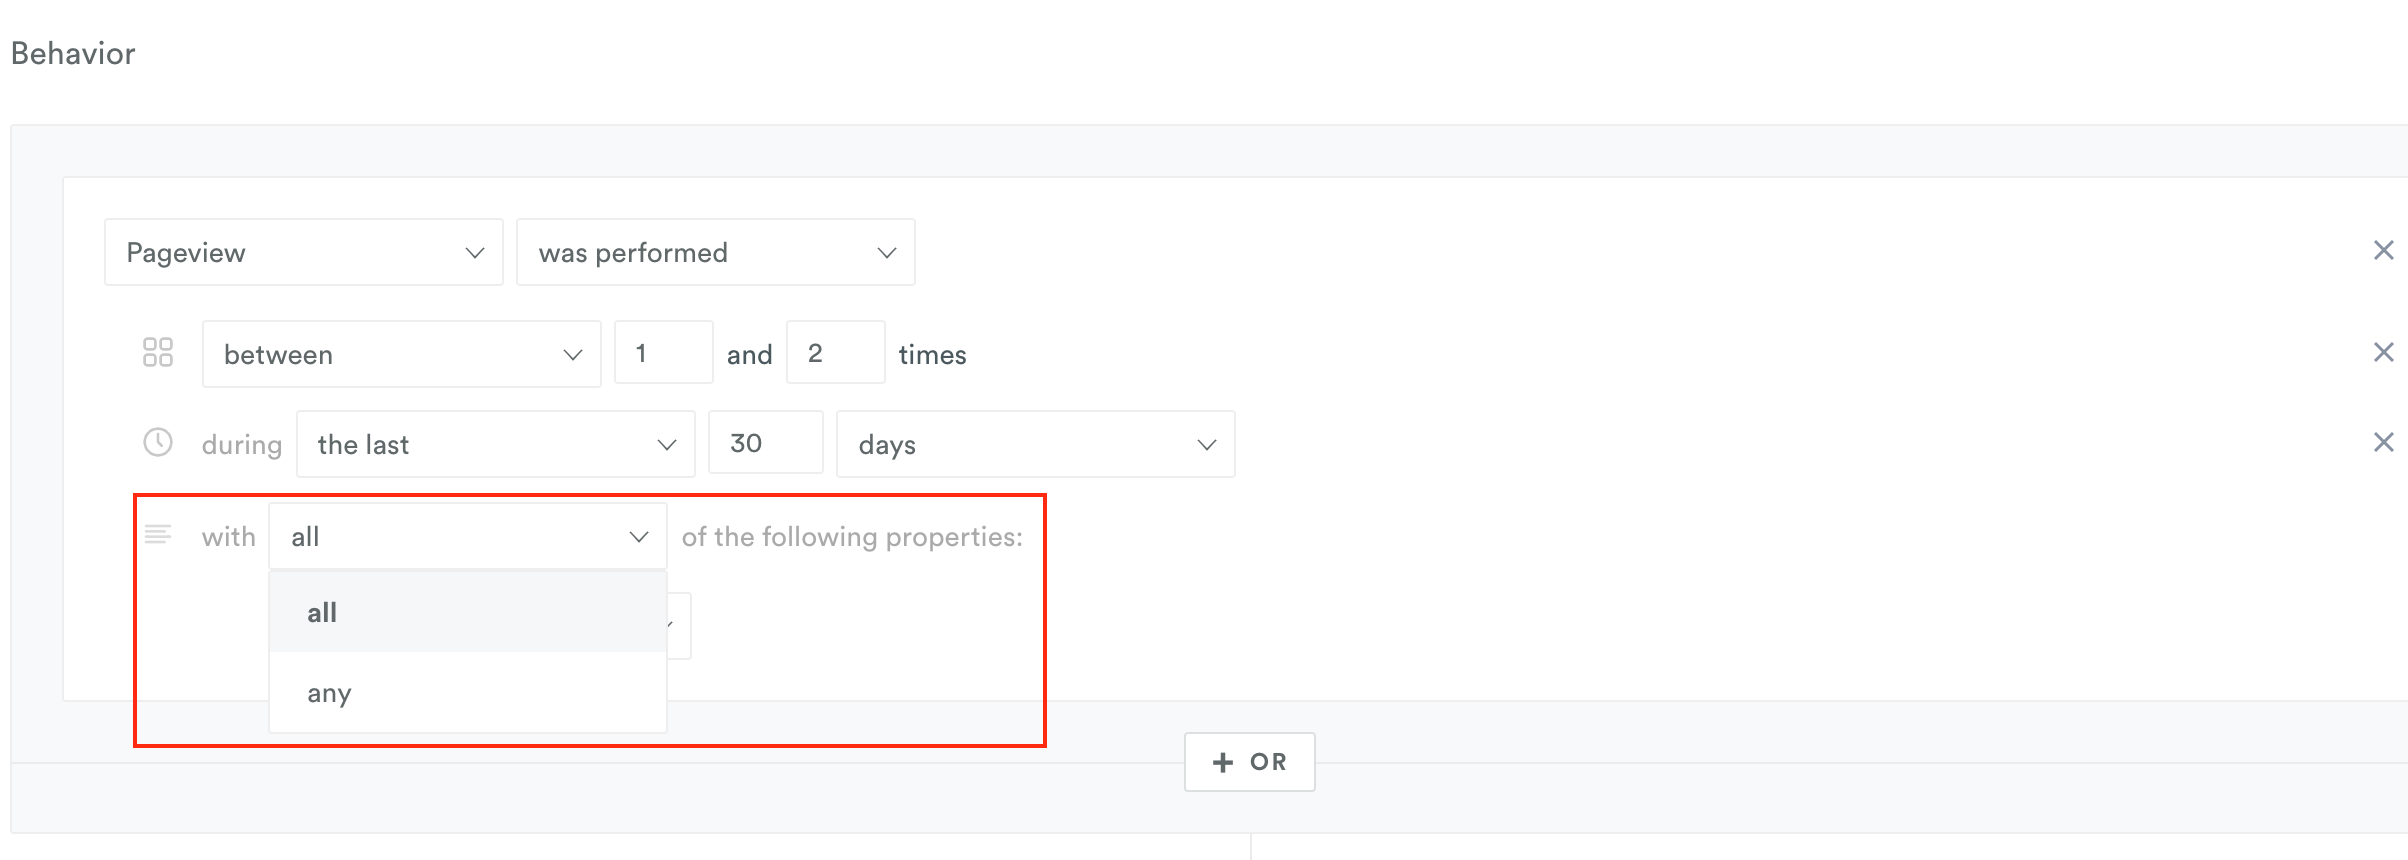This screenshot has width=2408, height=860.
Task: Click the minimum times field showing 1
Action: (x=664, y=352)
